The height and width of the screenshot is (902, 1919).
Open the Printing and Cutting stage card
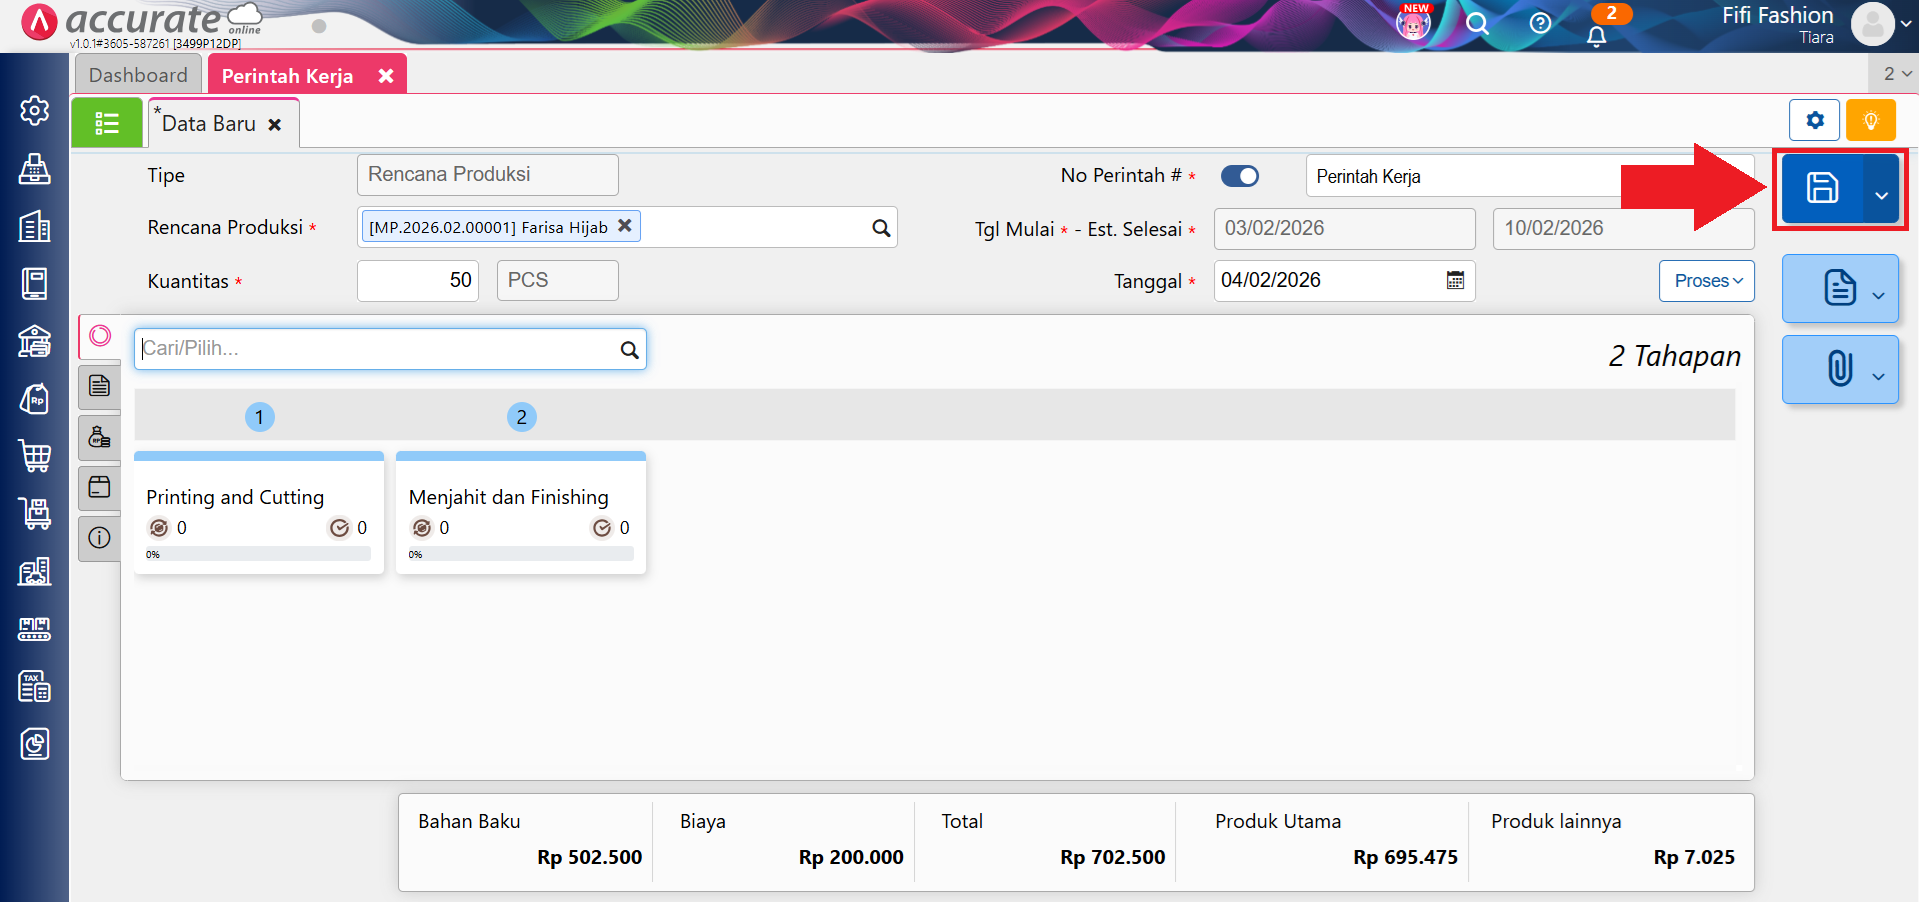258,497
